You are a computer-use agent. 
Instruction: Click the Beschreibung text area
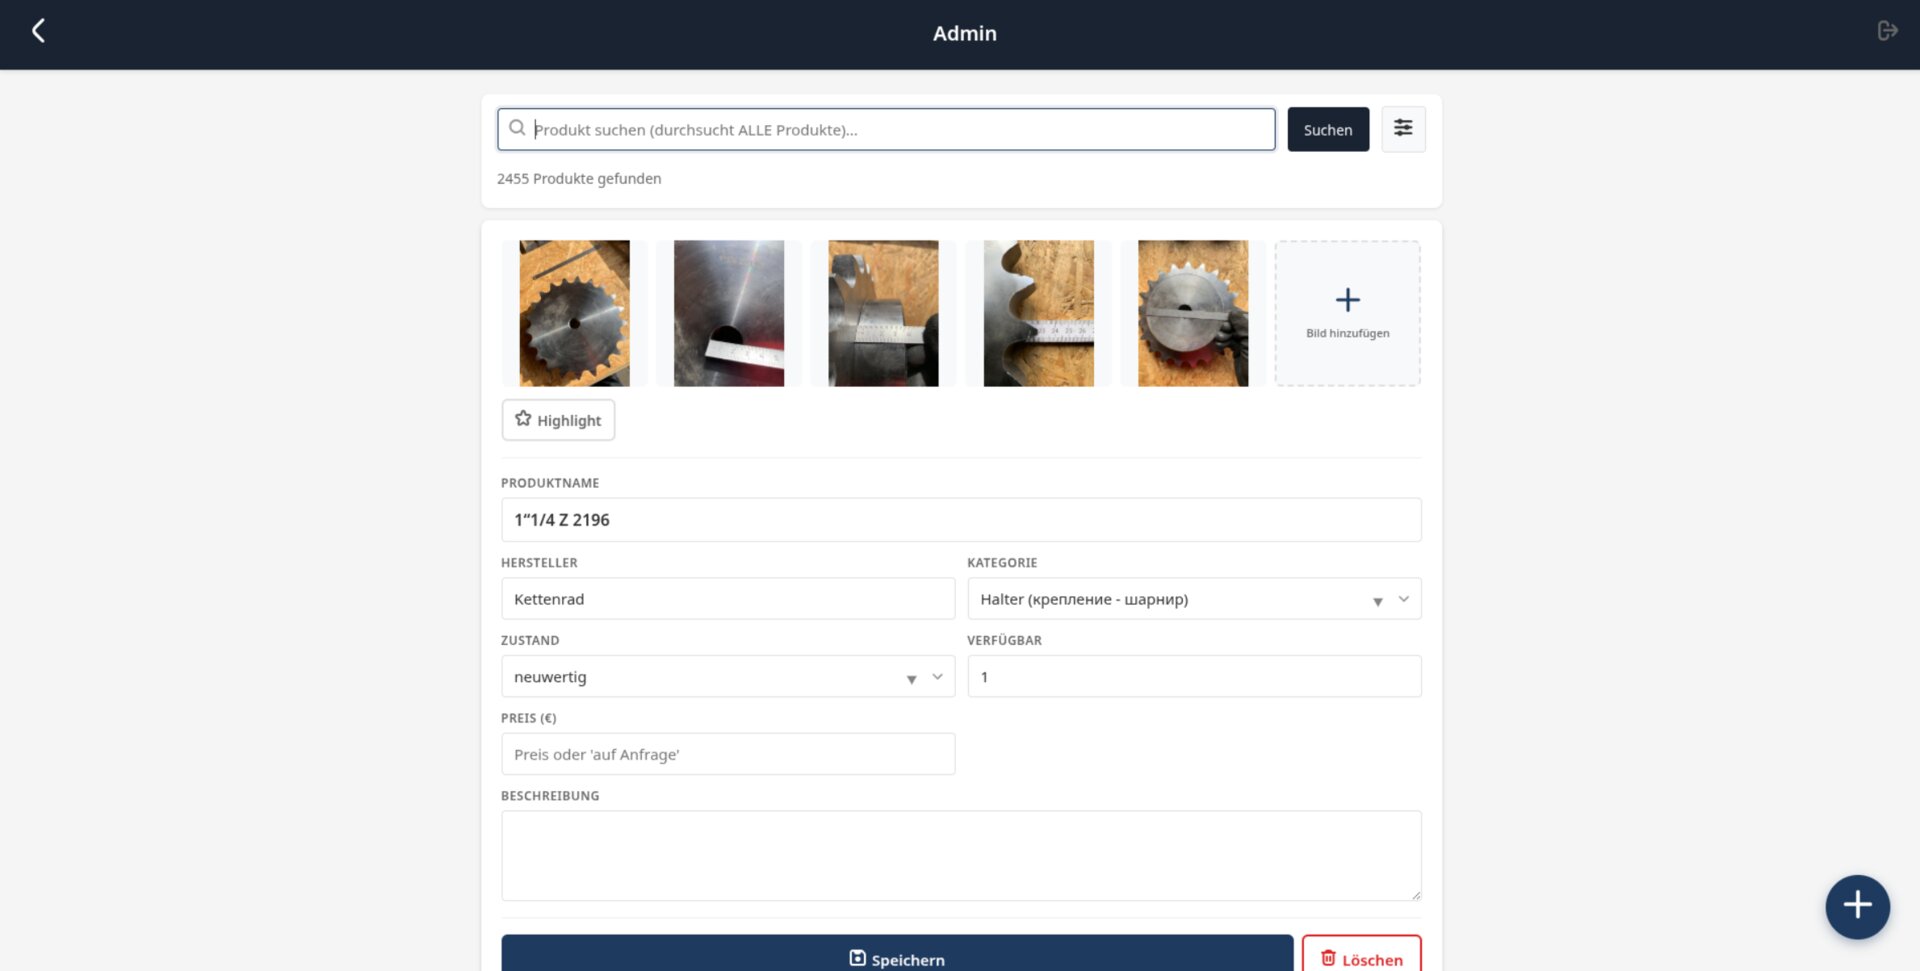(x=960, y=856)
